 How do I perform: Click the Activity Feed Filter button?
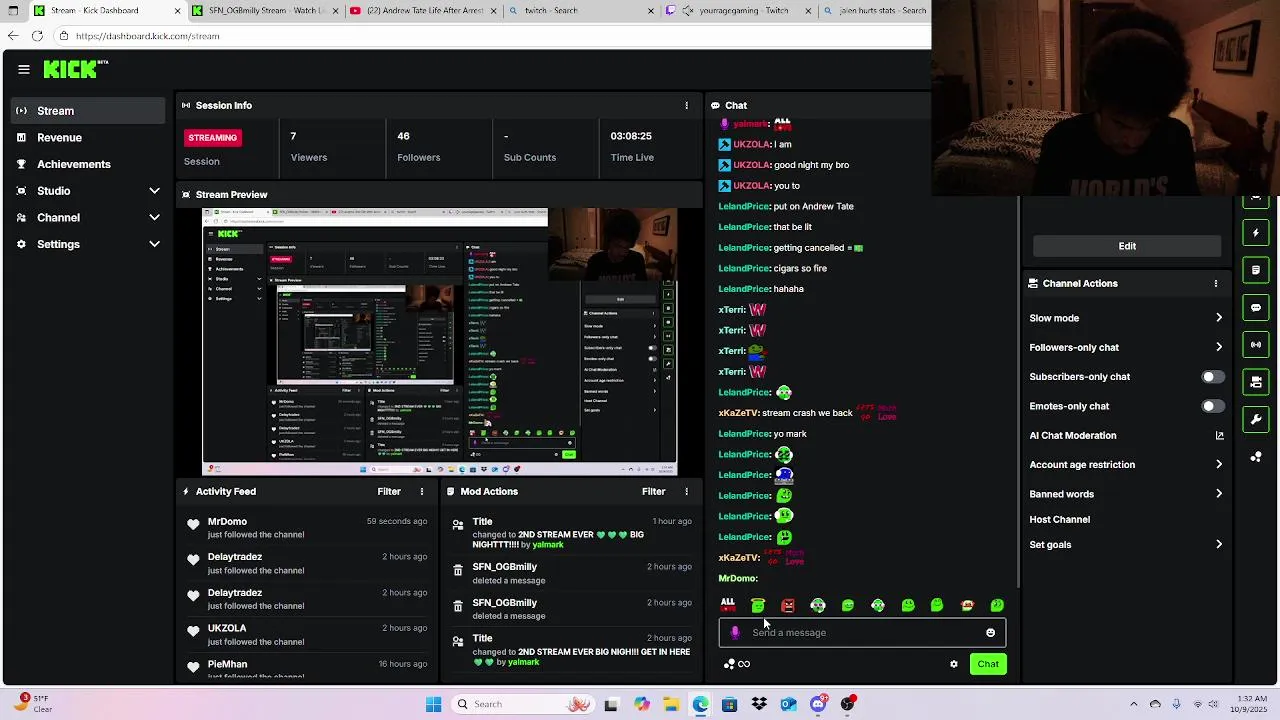389,491
